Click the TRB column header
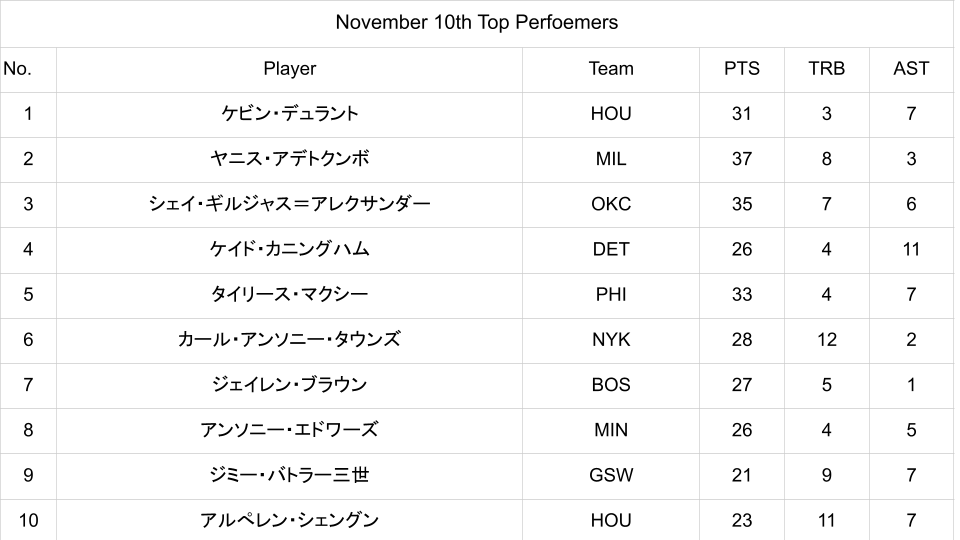Image resolution: width=960 pixels, height=540 pixels. (x=826, y=69)
